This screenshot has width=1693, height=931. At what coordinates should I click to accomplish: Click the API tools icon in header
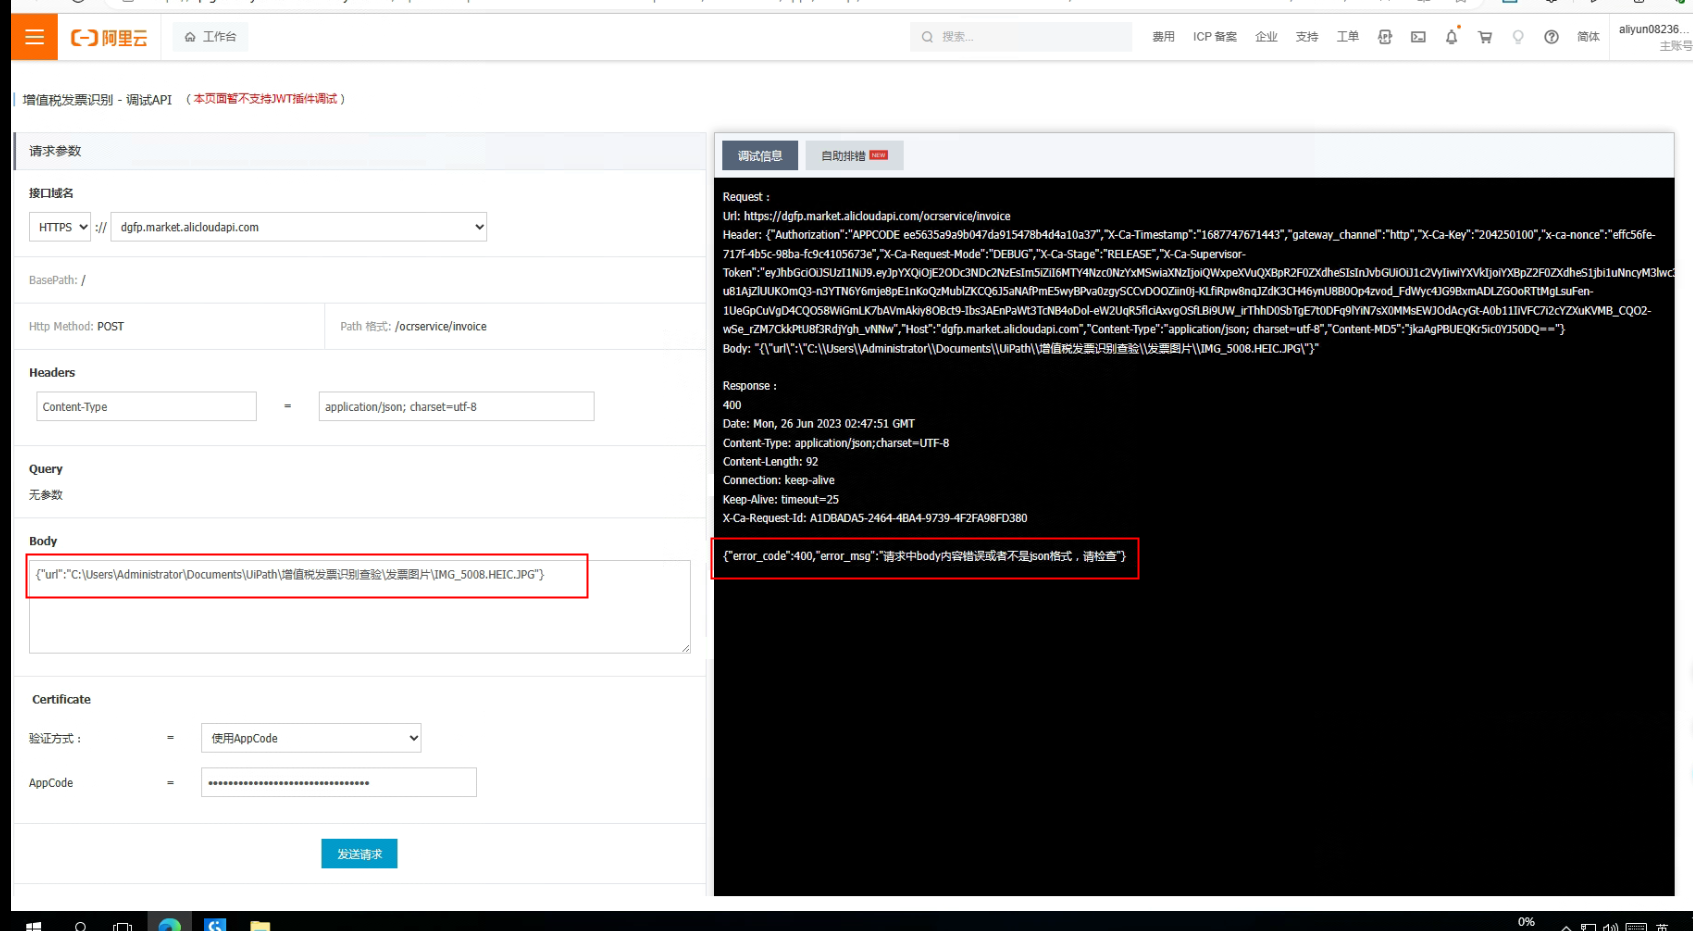[1385, 37]
